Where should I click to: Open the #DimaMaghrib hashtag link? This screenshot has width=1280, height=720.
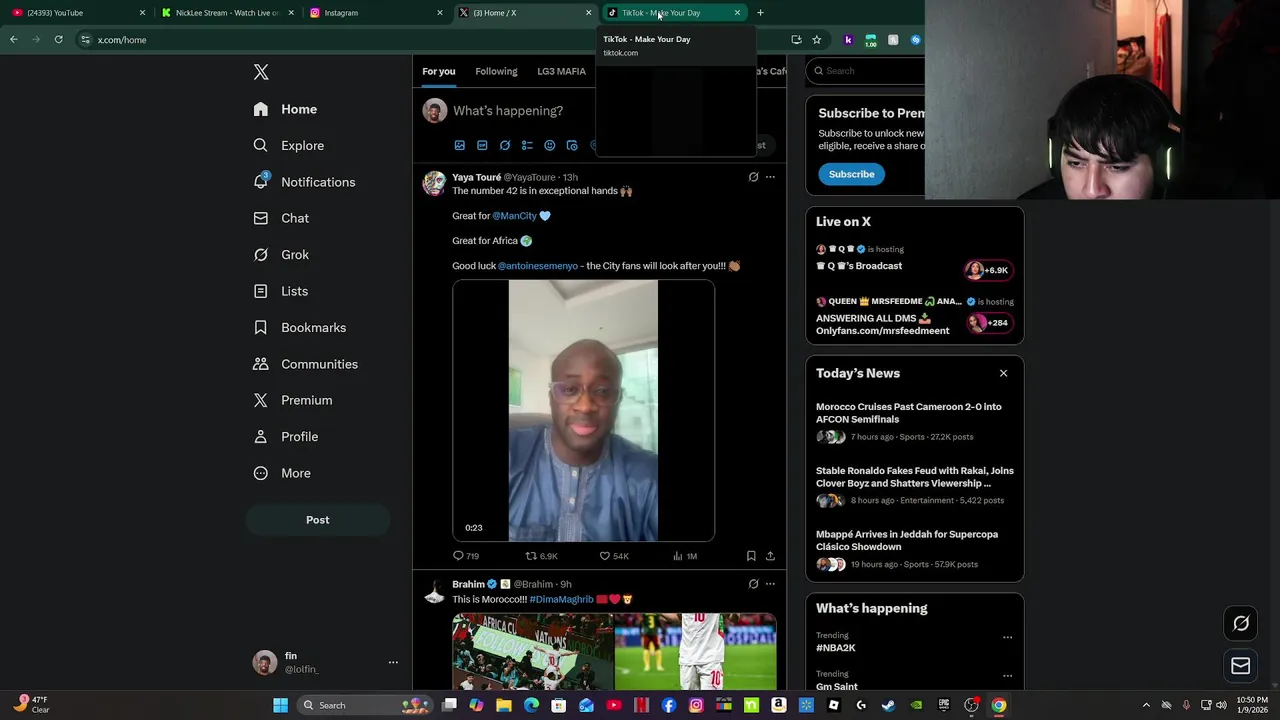(561, 600)
